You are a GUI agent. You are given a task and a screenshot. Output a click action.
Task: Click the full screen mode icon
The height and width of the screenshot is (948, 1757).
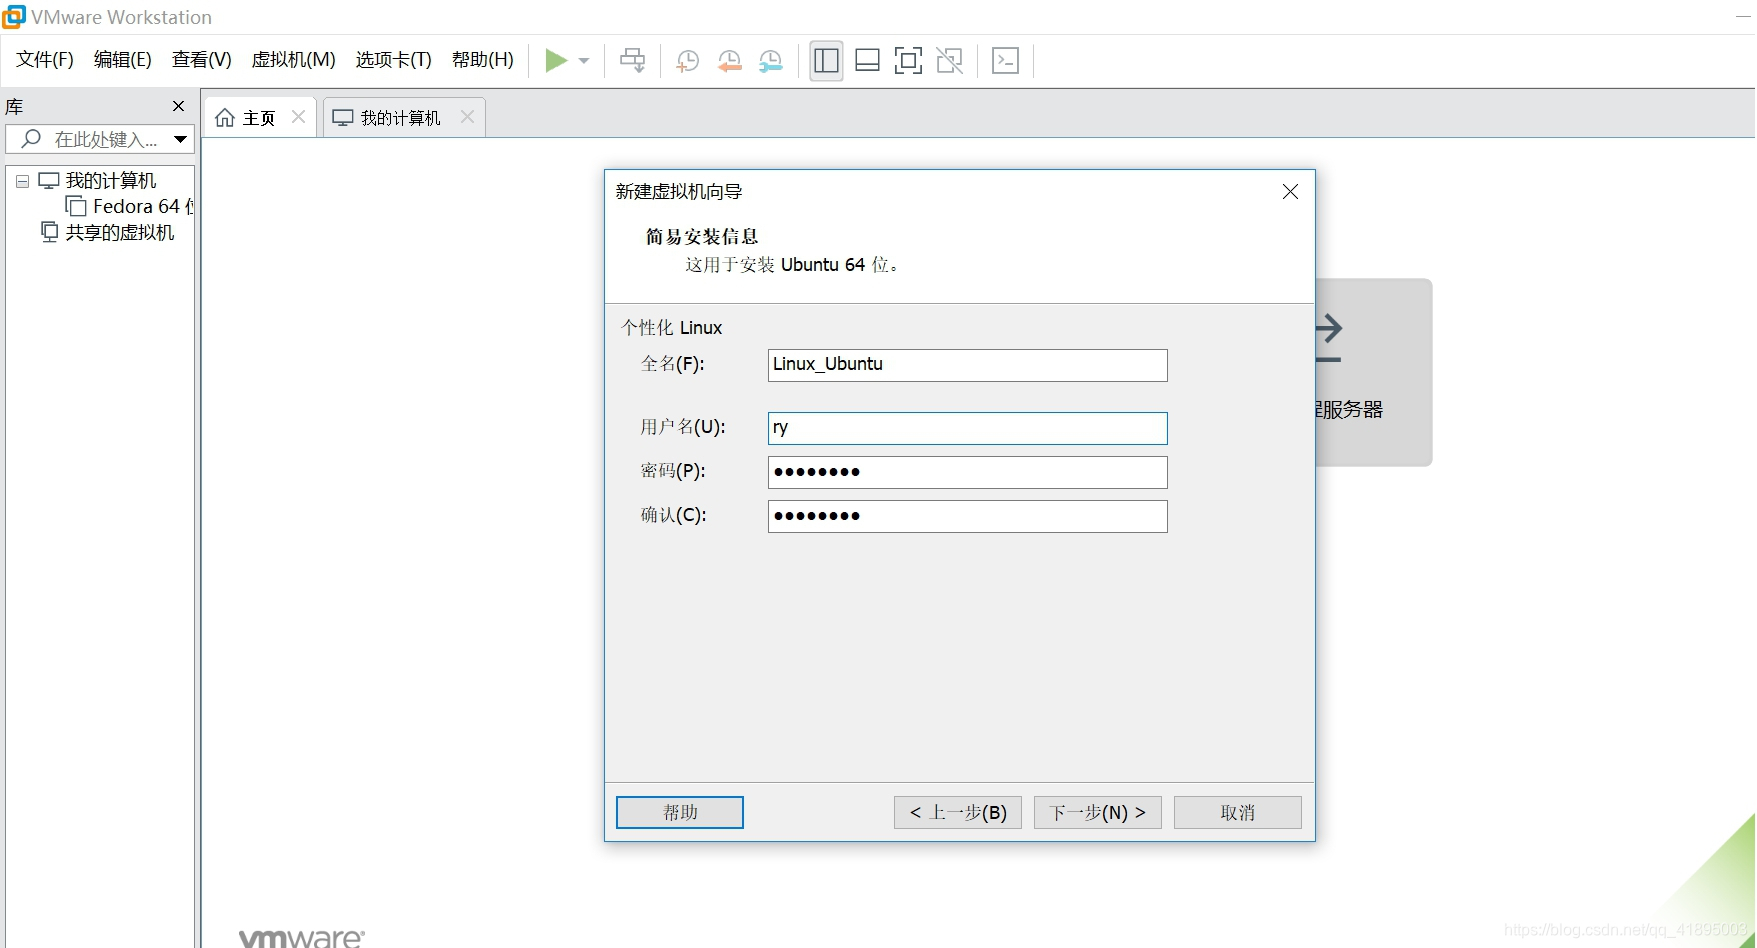pyautogui.click(x=908, y=61)
